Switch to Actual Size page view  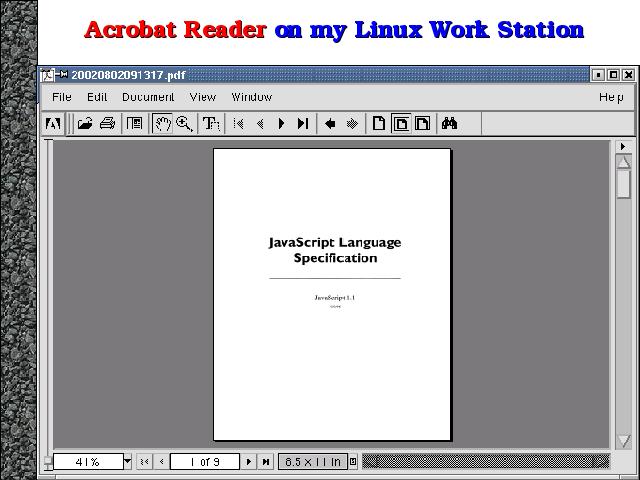(x=379, y=124)
